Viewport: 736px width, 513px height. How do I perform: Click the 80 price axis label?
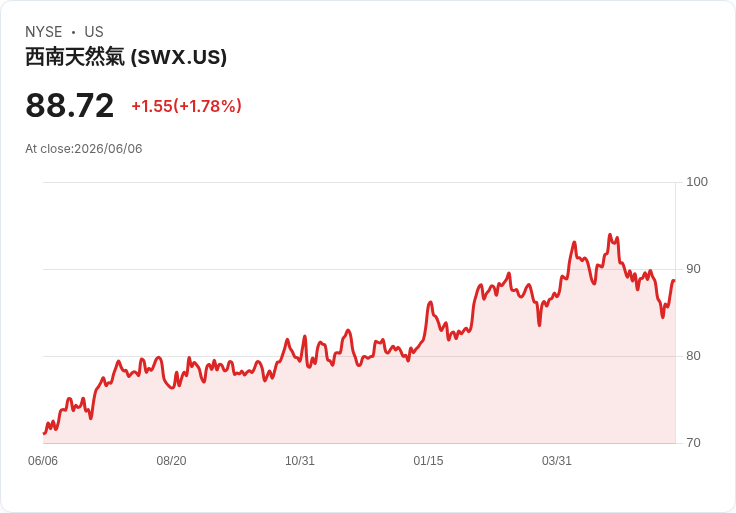click(693, 356)
